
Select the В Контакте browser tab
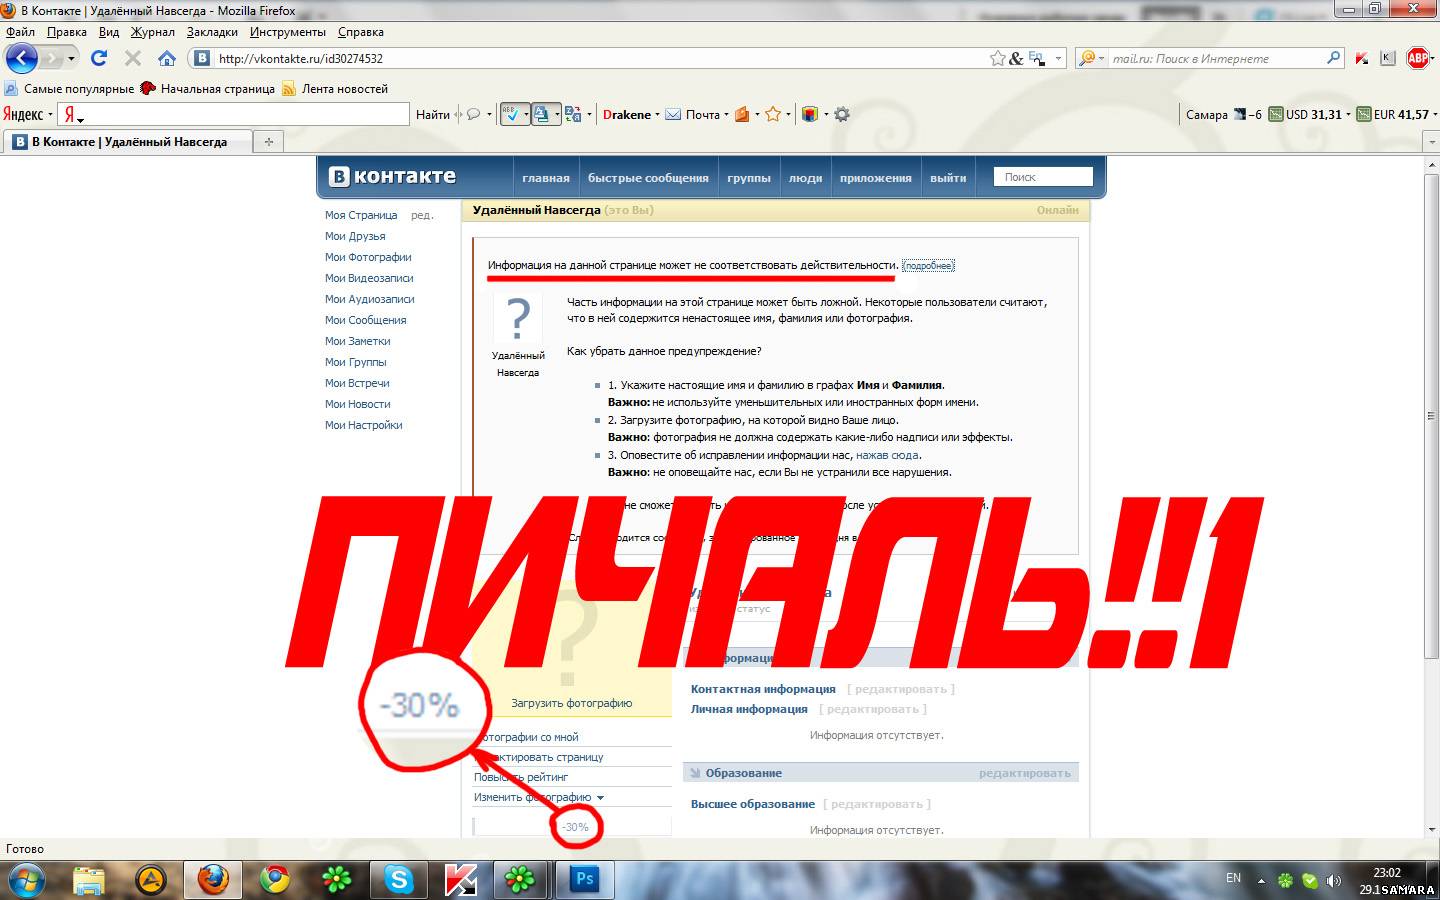(126, 142)
